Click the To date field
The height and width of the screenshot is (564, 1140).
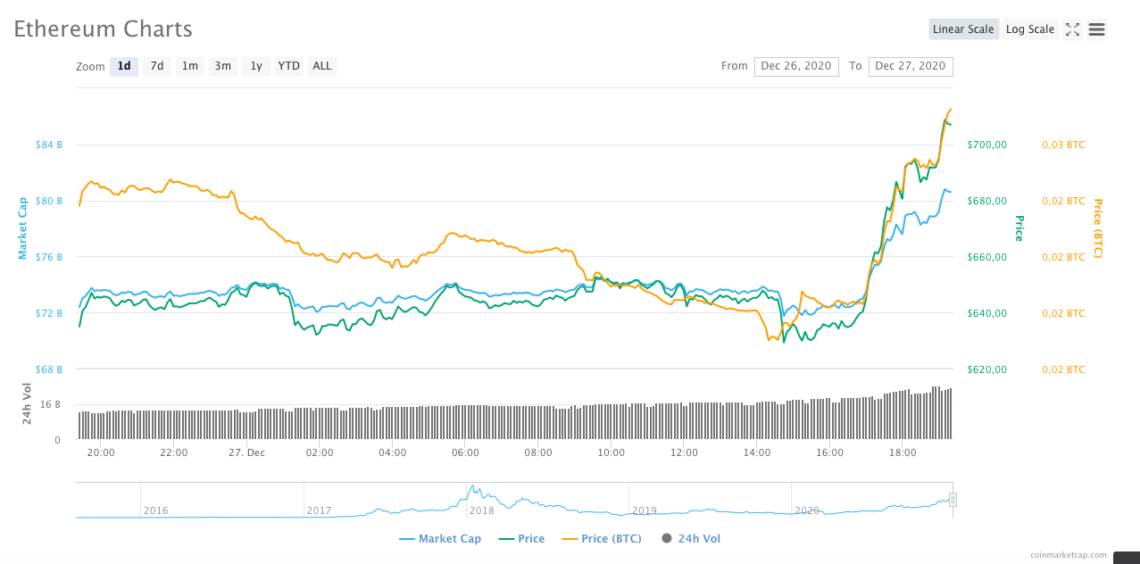(x=910, y=66)
